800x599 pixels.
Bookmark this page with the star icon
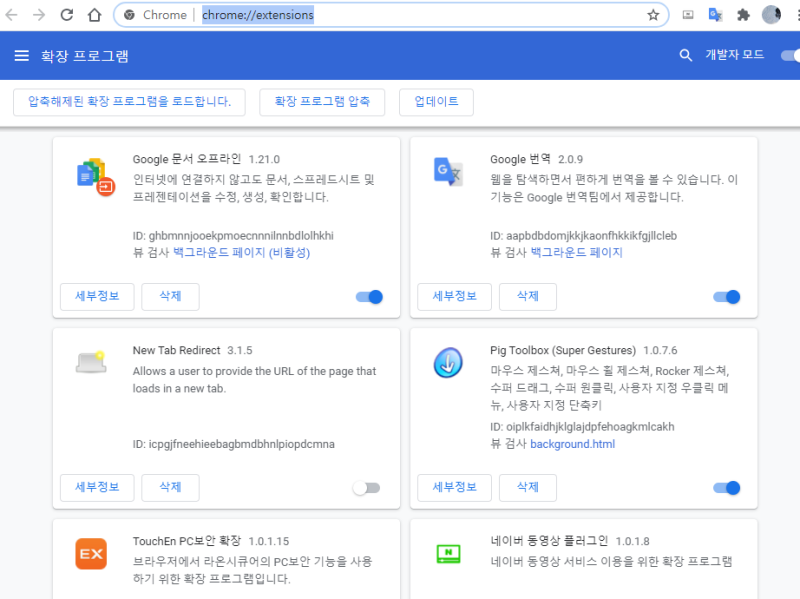point(653,15)
